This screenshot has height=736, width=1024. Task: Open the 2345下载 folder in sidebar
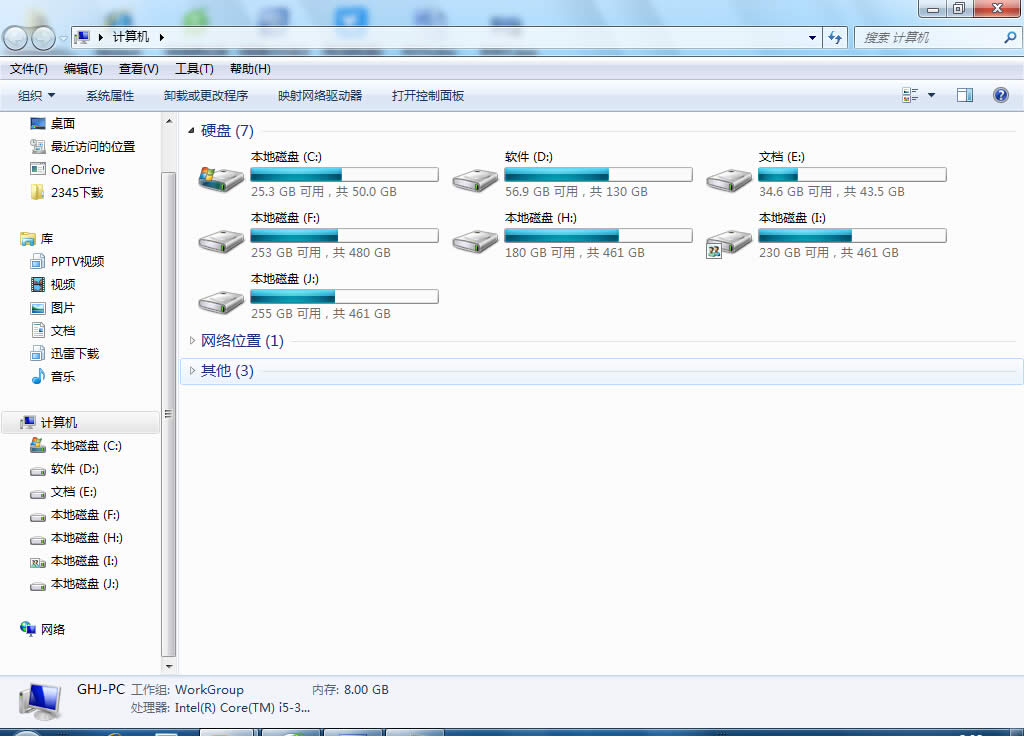tap(72, 192)
